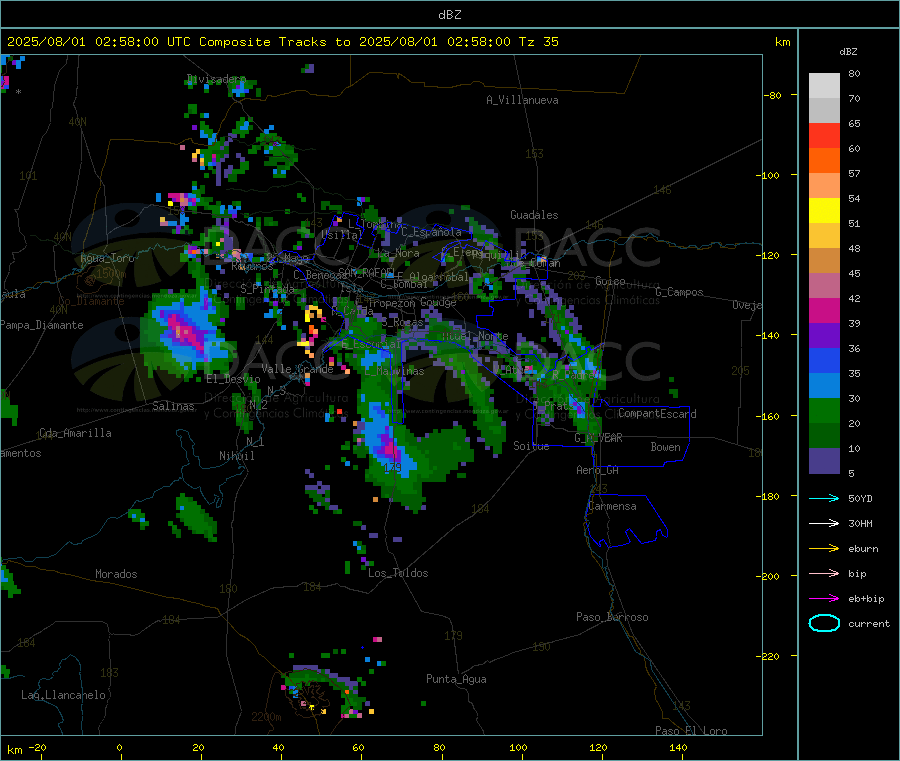Select the dark orange 57–60 dBZ band
The image size is (900, 761).
(x=824, y=161)
